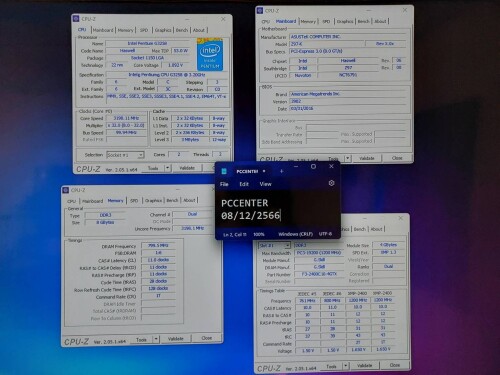The width and height of the screenshot is (500, 375).
Task: Click Validate button in Mainboard window
Action: 367,158
